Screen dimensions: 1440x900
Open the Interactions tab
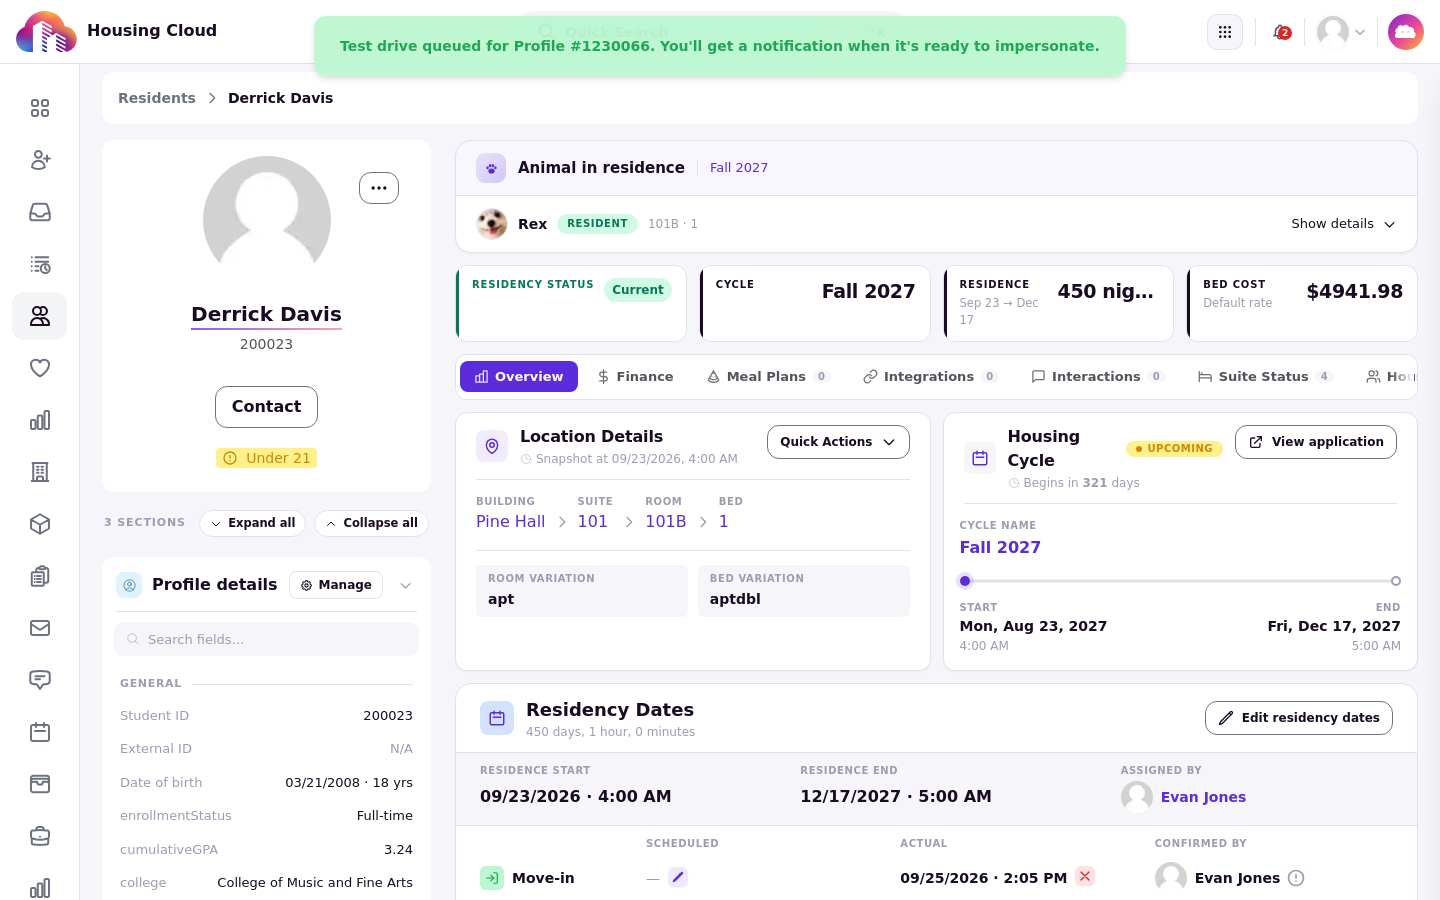[x=1098, y=377]
